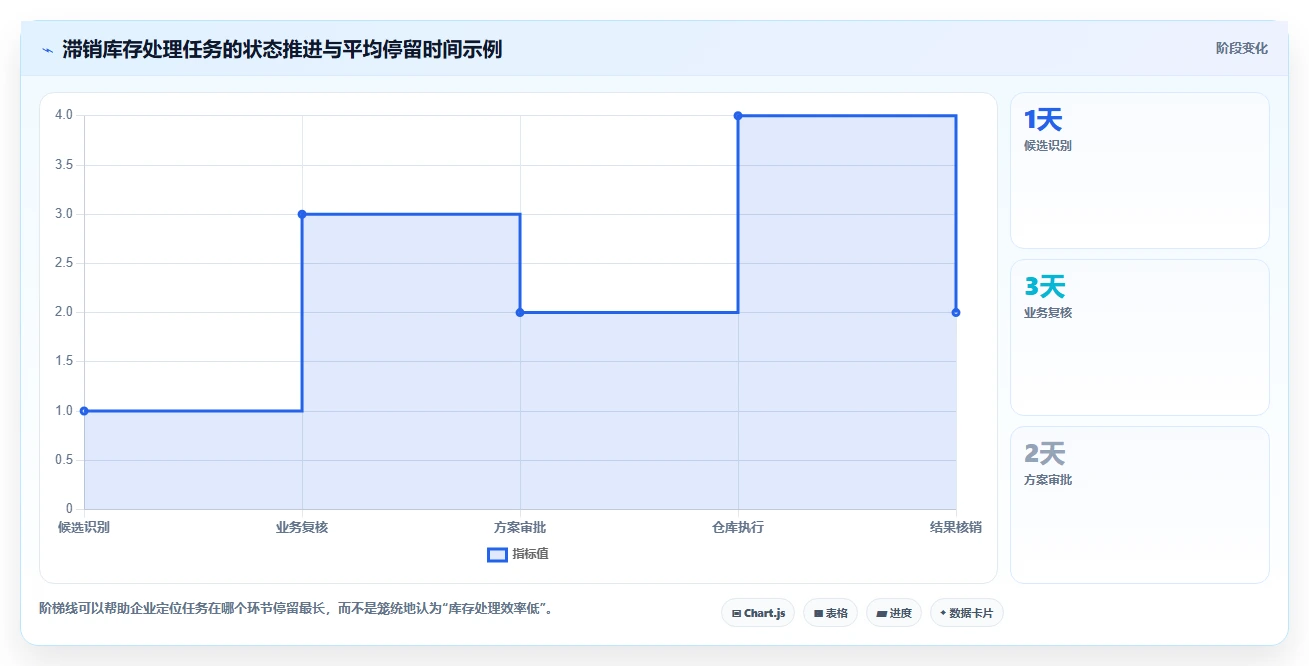
Task: Click the 候选识别 x-axis label
Action: pyautogui.click(x=84, y=528)
